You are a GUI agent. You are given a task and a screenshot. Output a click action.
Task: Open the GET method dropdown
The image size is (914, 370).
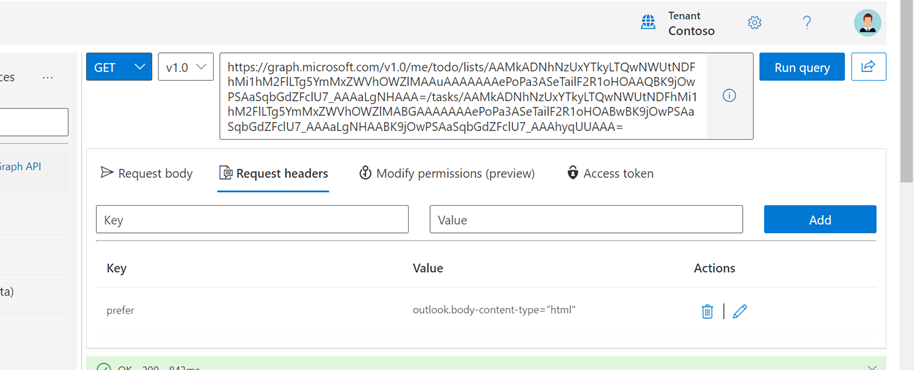(x=119, y=67)
